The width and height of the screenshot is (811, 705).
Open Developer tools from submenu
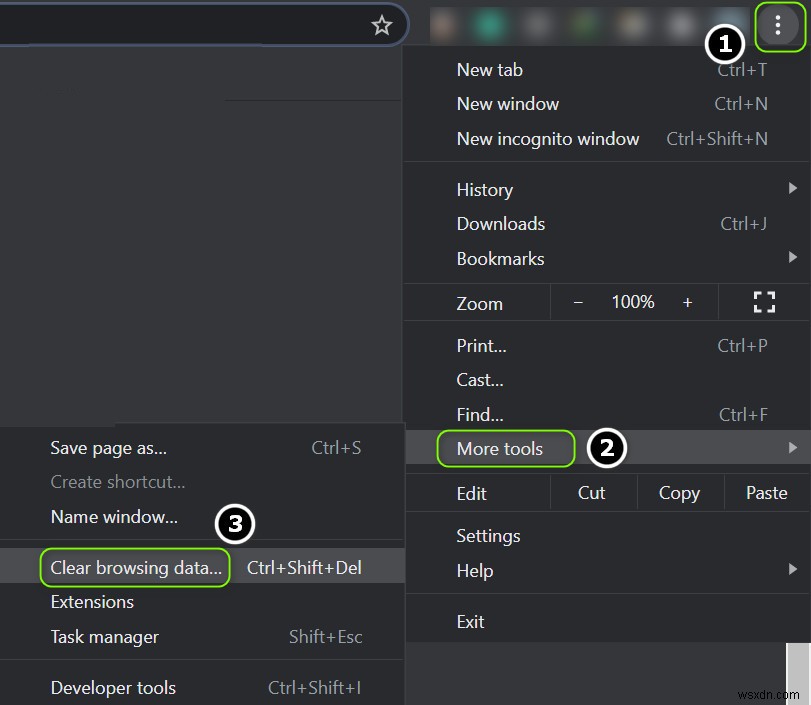[x=202, y=687]
